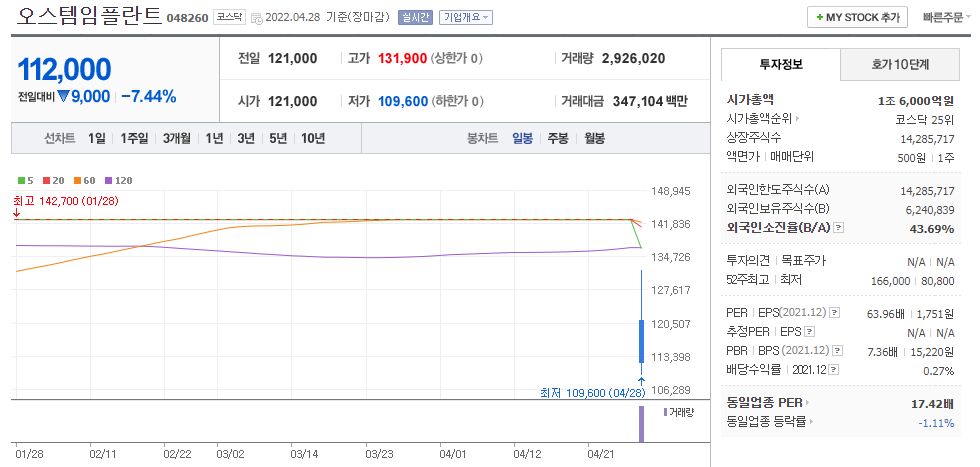
Task: Click the 0.27% dividend yield value
Action: tap(939, 371)
